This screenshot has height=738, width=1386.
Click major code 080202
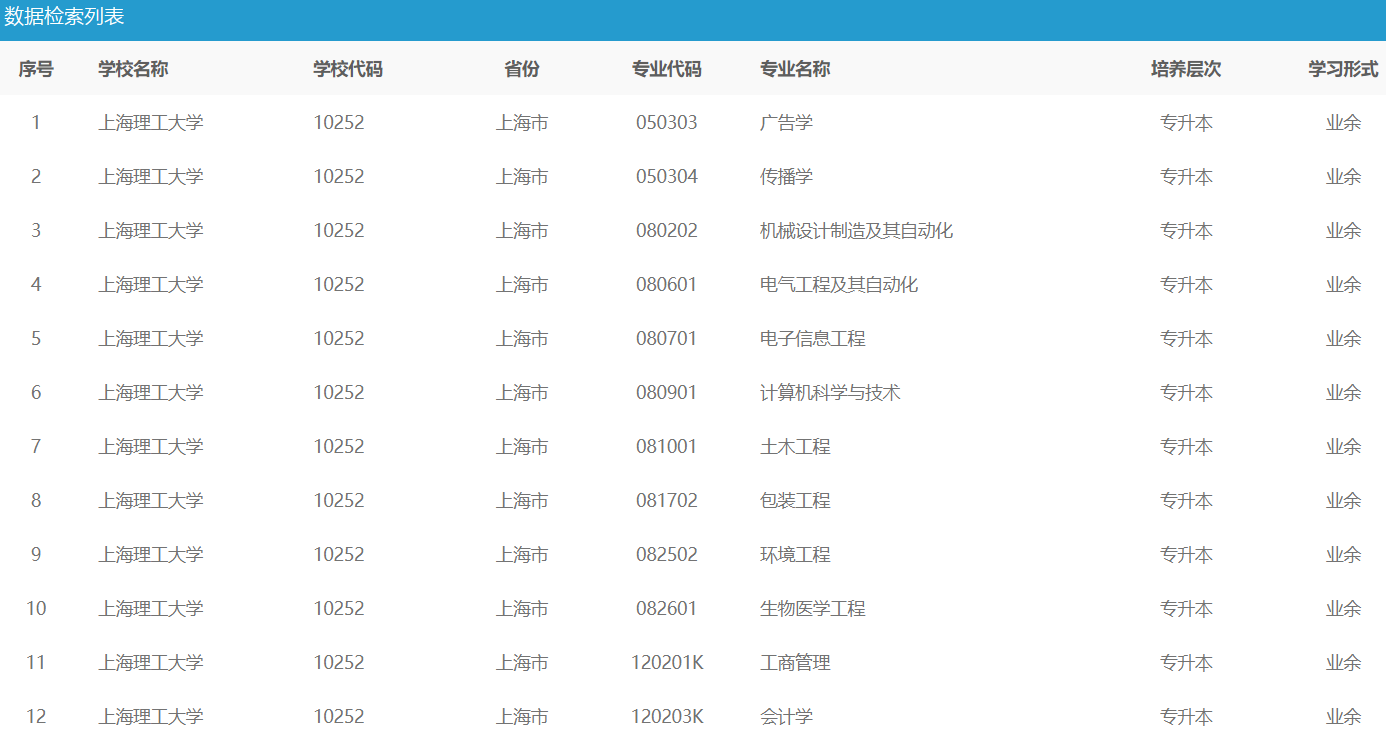click(x=667, y=231)
